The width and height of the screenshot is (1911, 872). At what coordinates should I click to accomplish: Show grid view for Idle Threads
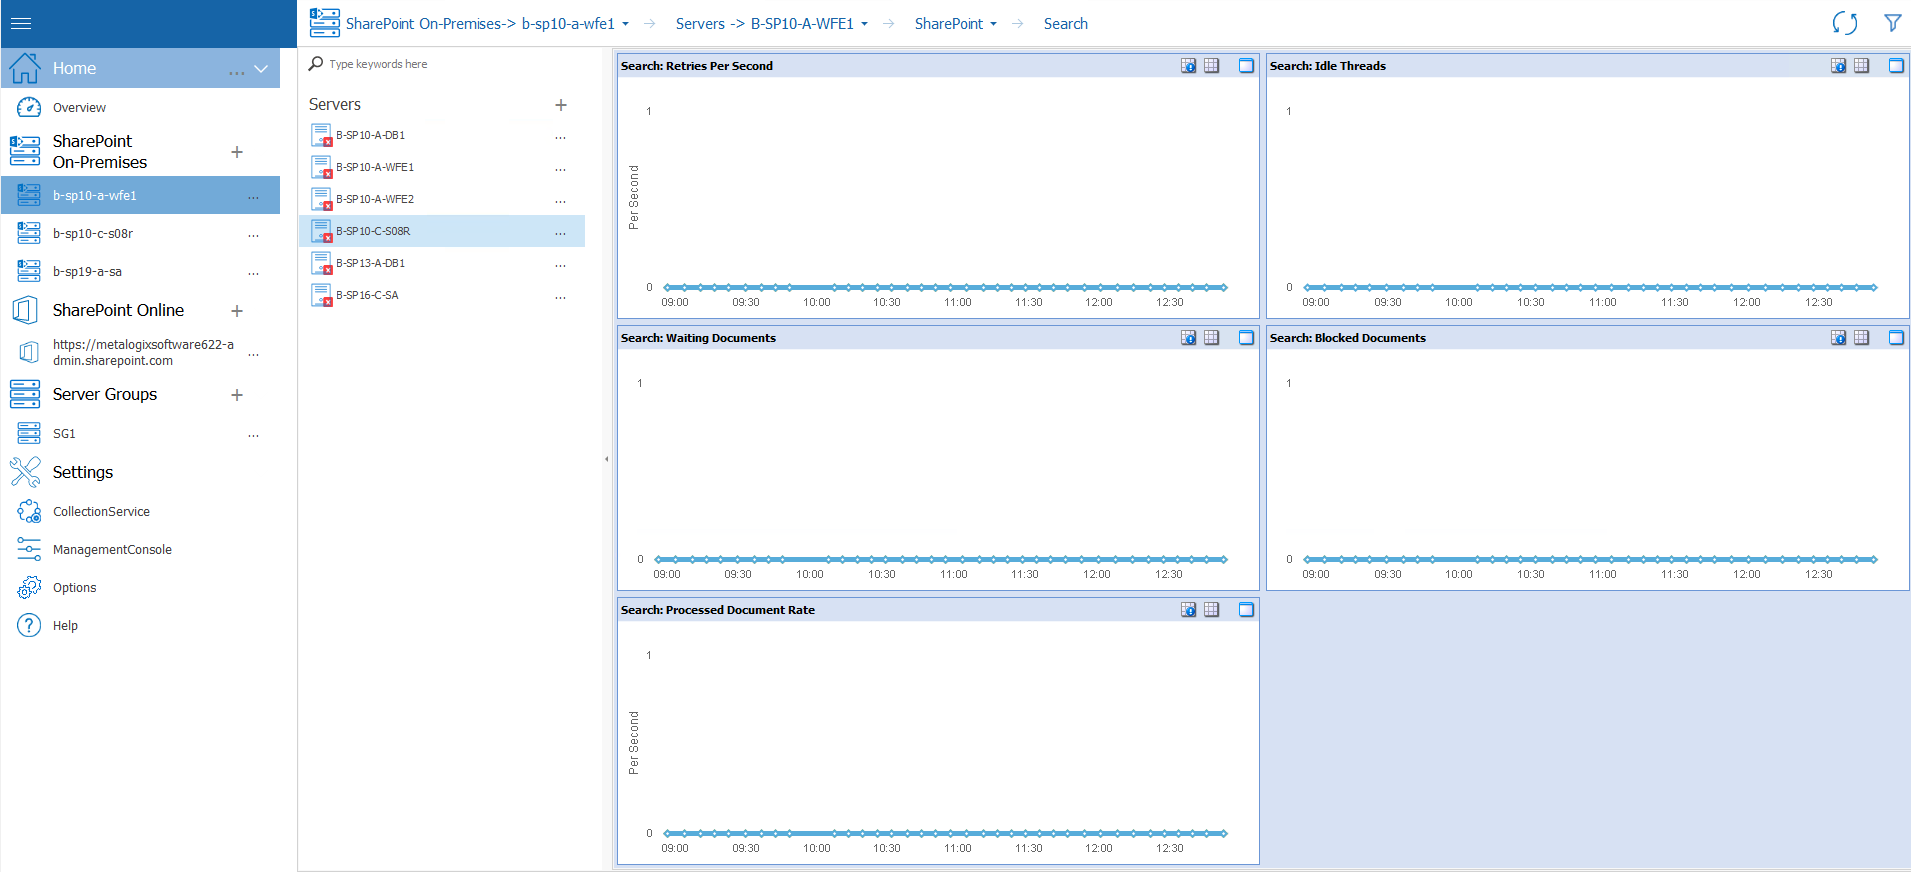[x=1861, y=66]
